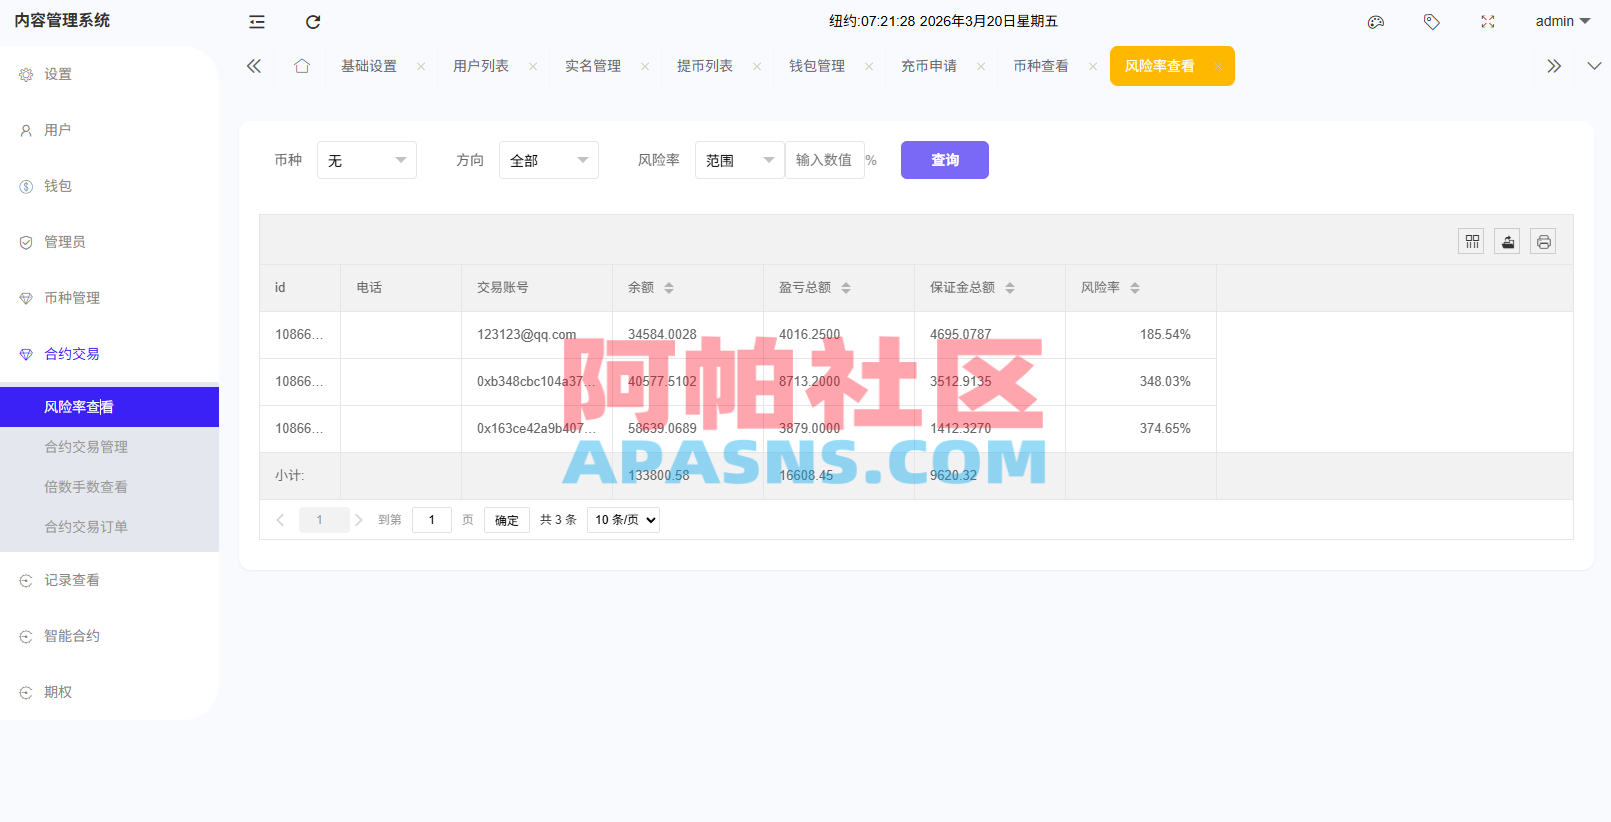Open 合约交易订单 in the sidebar

[110, 527]
